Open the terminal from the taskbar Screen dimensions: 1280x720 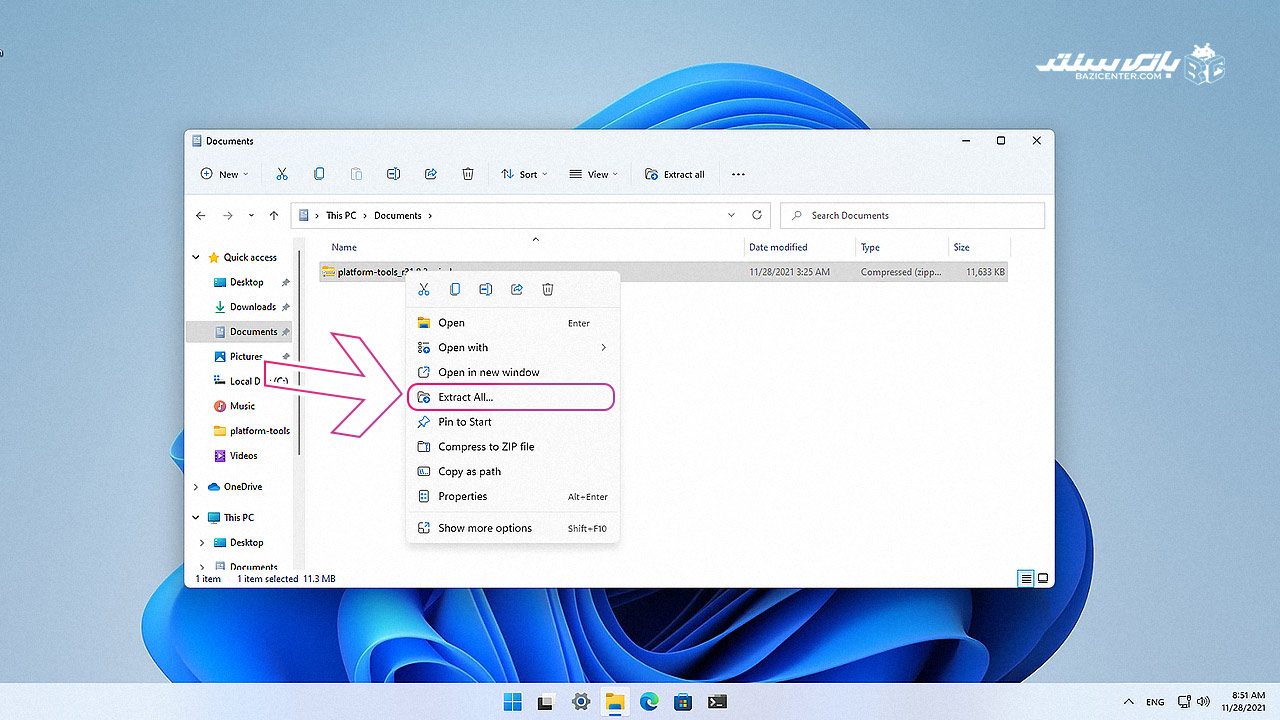coord(717,701)
